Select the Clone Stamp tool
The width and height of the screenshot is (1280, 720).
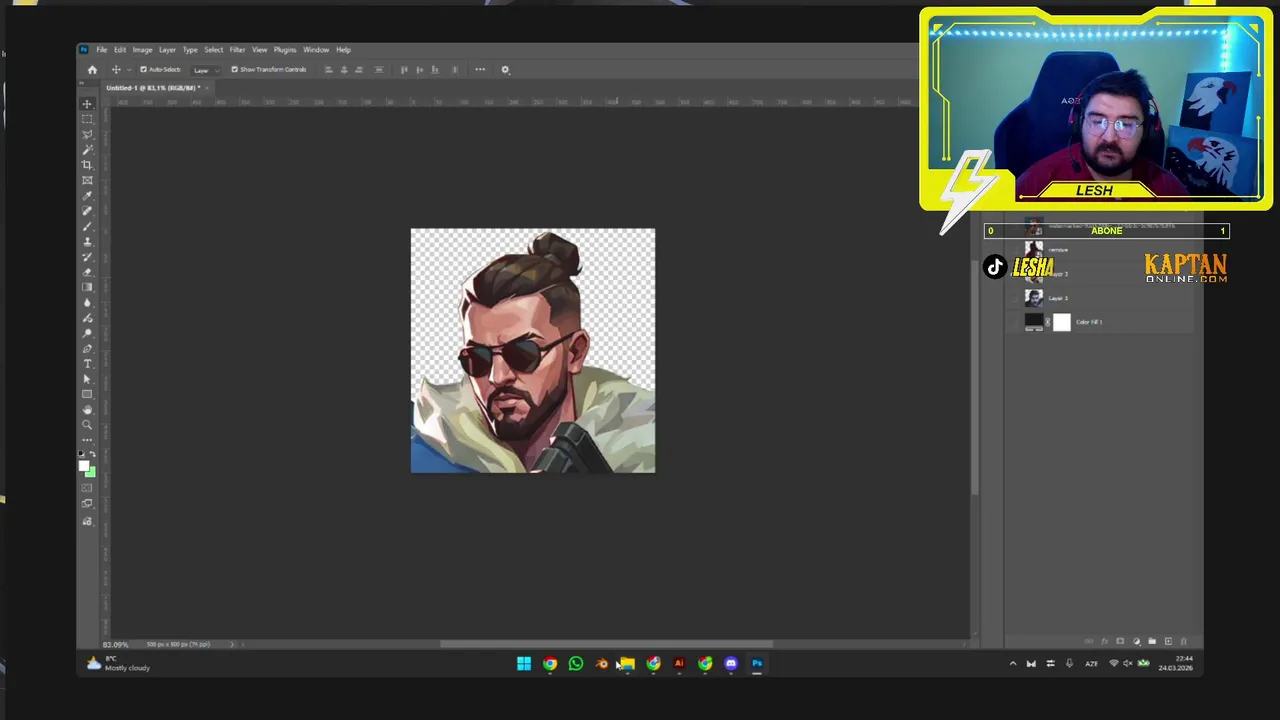point(87,241)
